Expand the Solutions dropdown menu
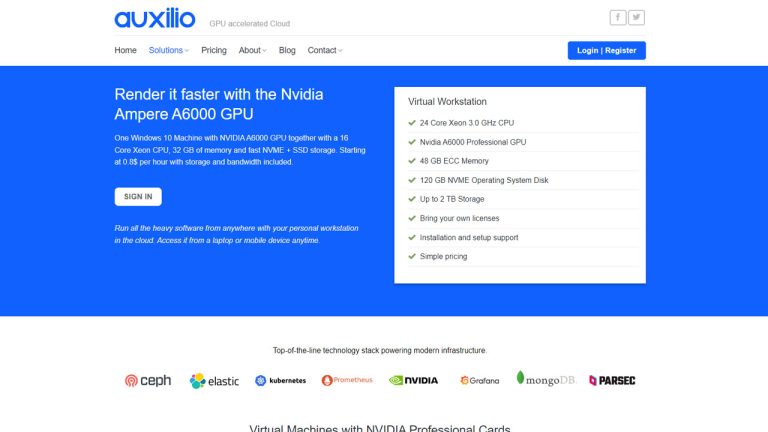Screen dimensions: 768x432 [x=169, y=50]
